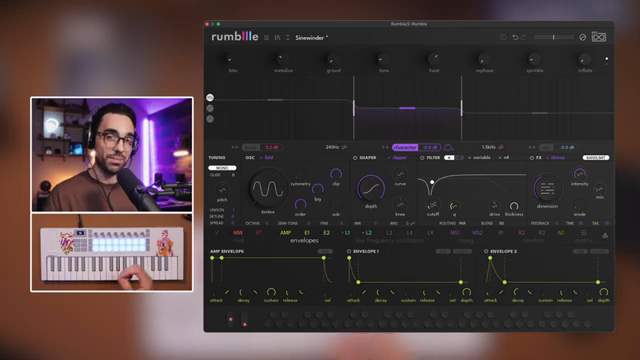The height and width of the screenshot is (360, 640).
Task: Click the amp envelope sustain knob
Action: pos(271,292)
